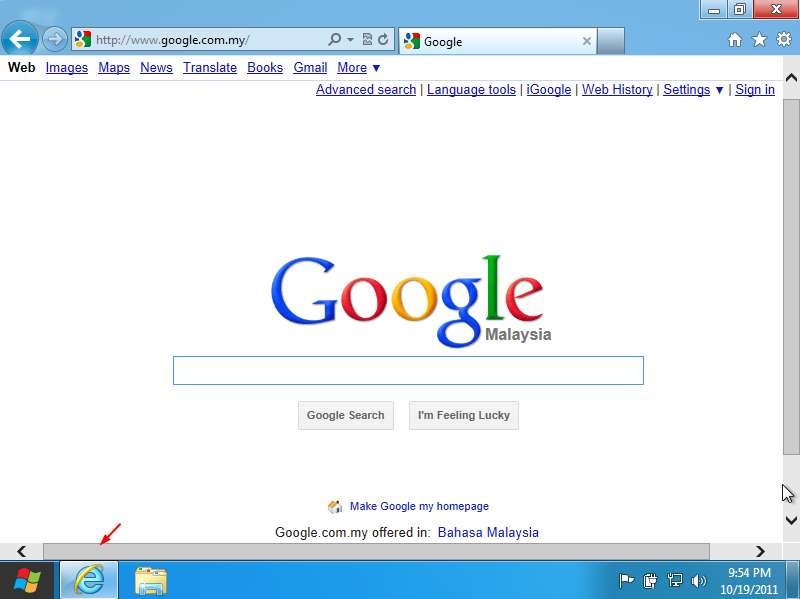Viewport: 800px width, 599px height.
Task: Open Windows Explorer folder taskbar icon
Action: [x=151, y=581]
